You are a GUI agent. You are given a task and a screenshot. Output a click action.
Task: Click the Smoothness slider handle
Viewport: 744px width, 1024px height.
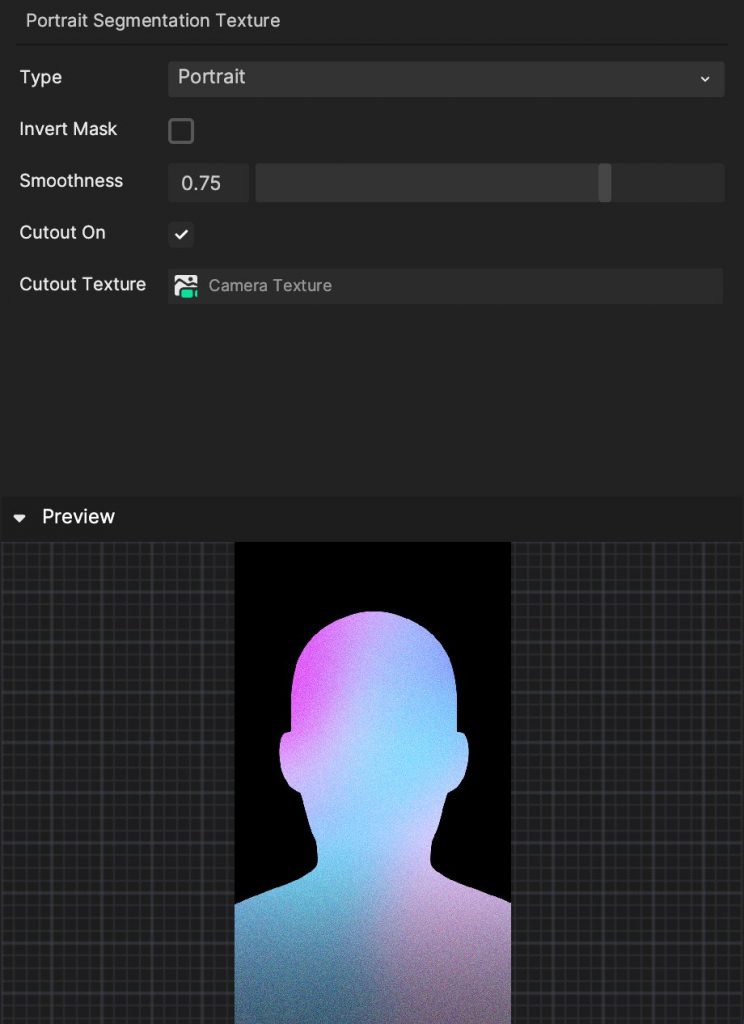[x=605, y=183]
